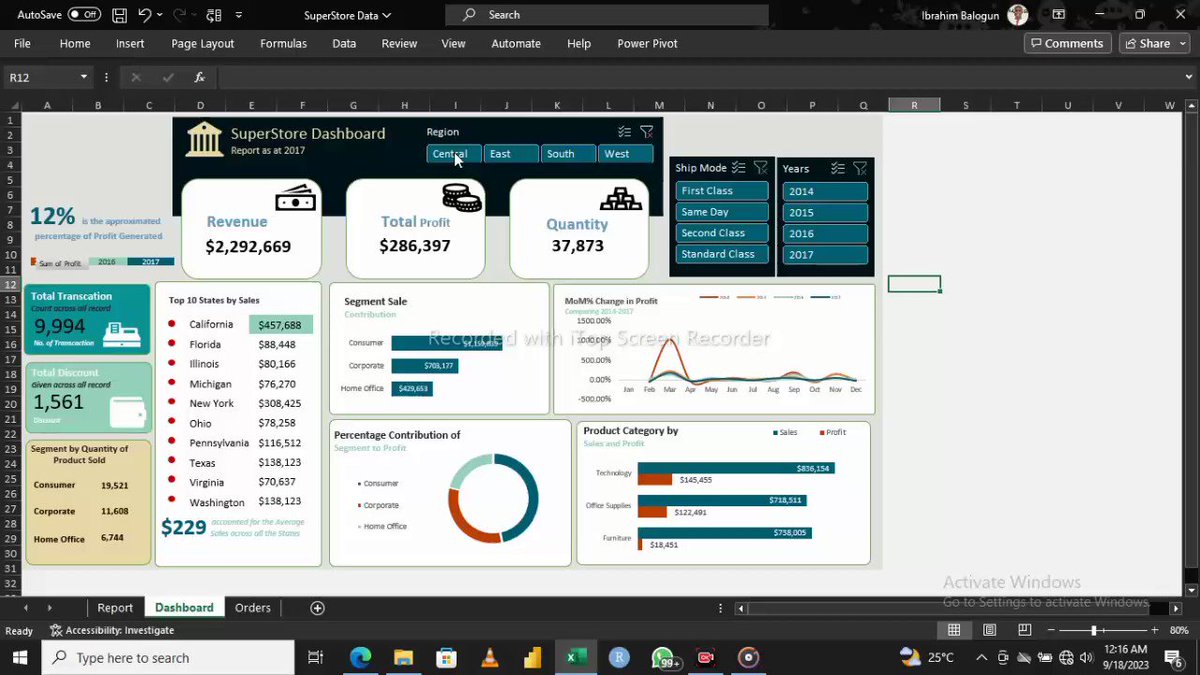Click the Save icon in title bar
Screen dimensions: 1200x675
119,15
